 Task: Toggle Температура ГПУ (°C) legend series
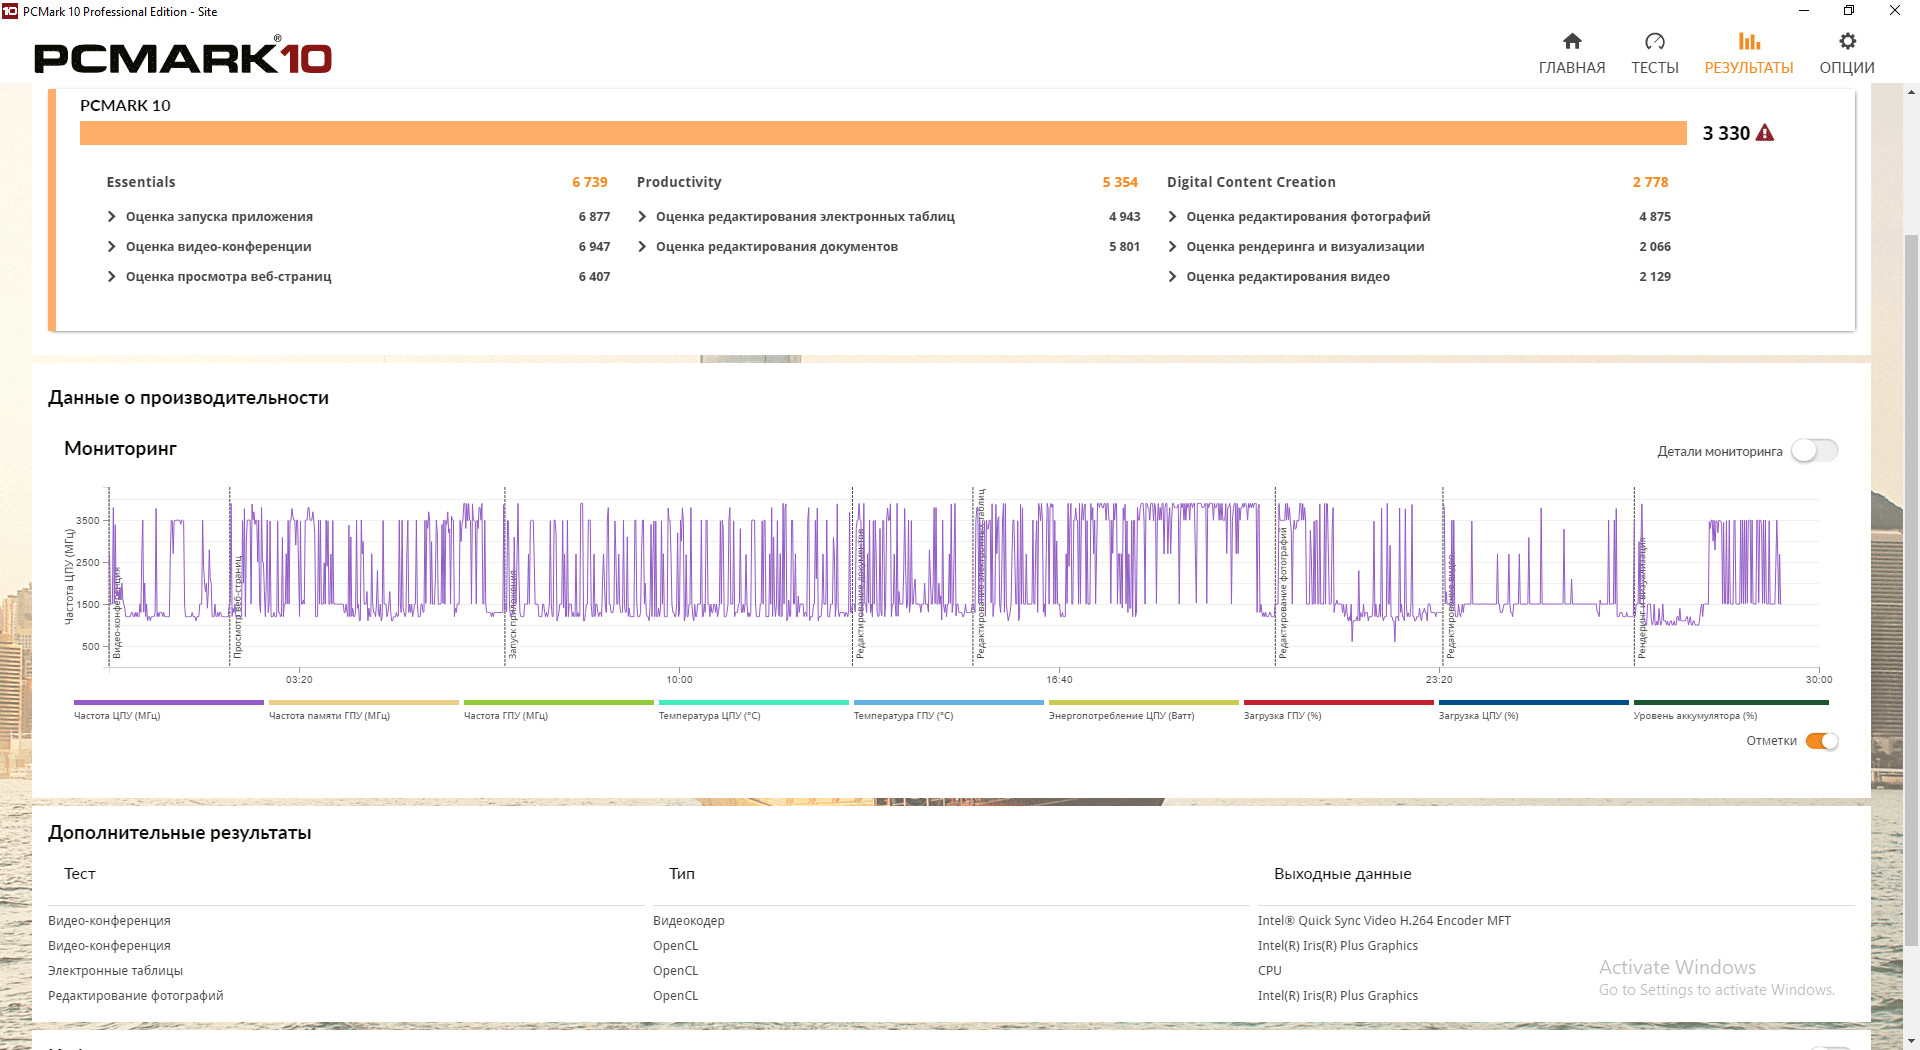[x=948, y=710]
